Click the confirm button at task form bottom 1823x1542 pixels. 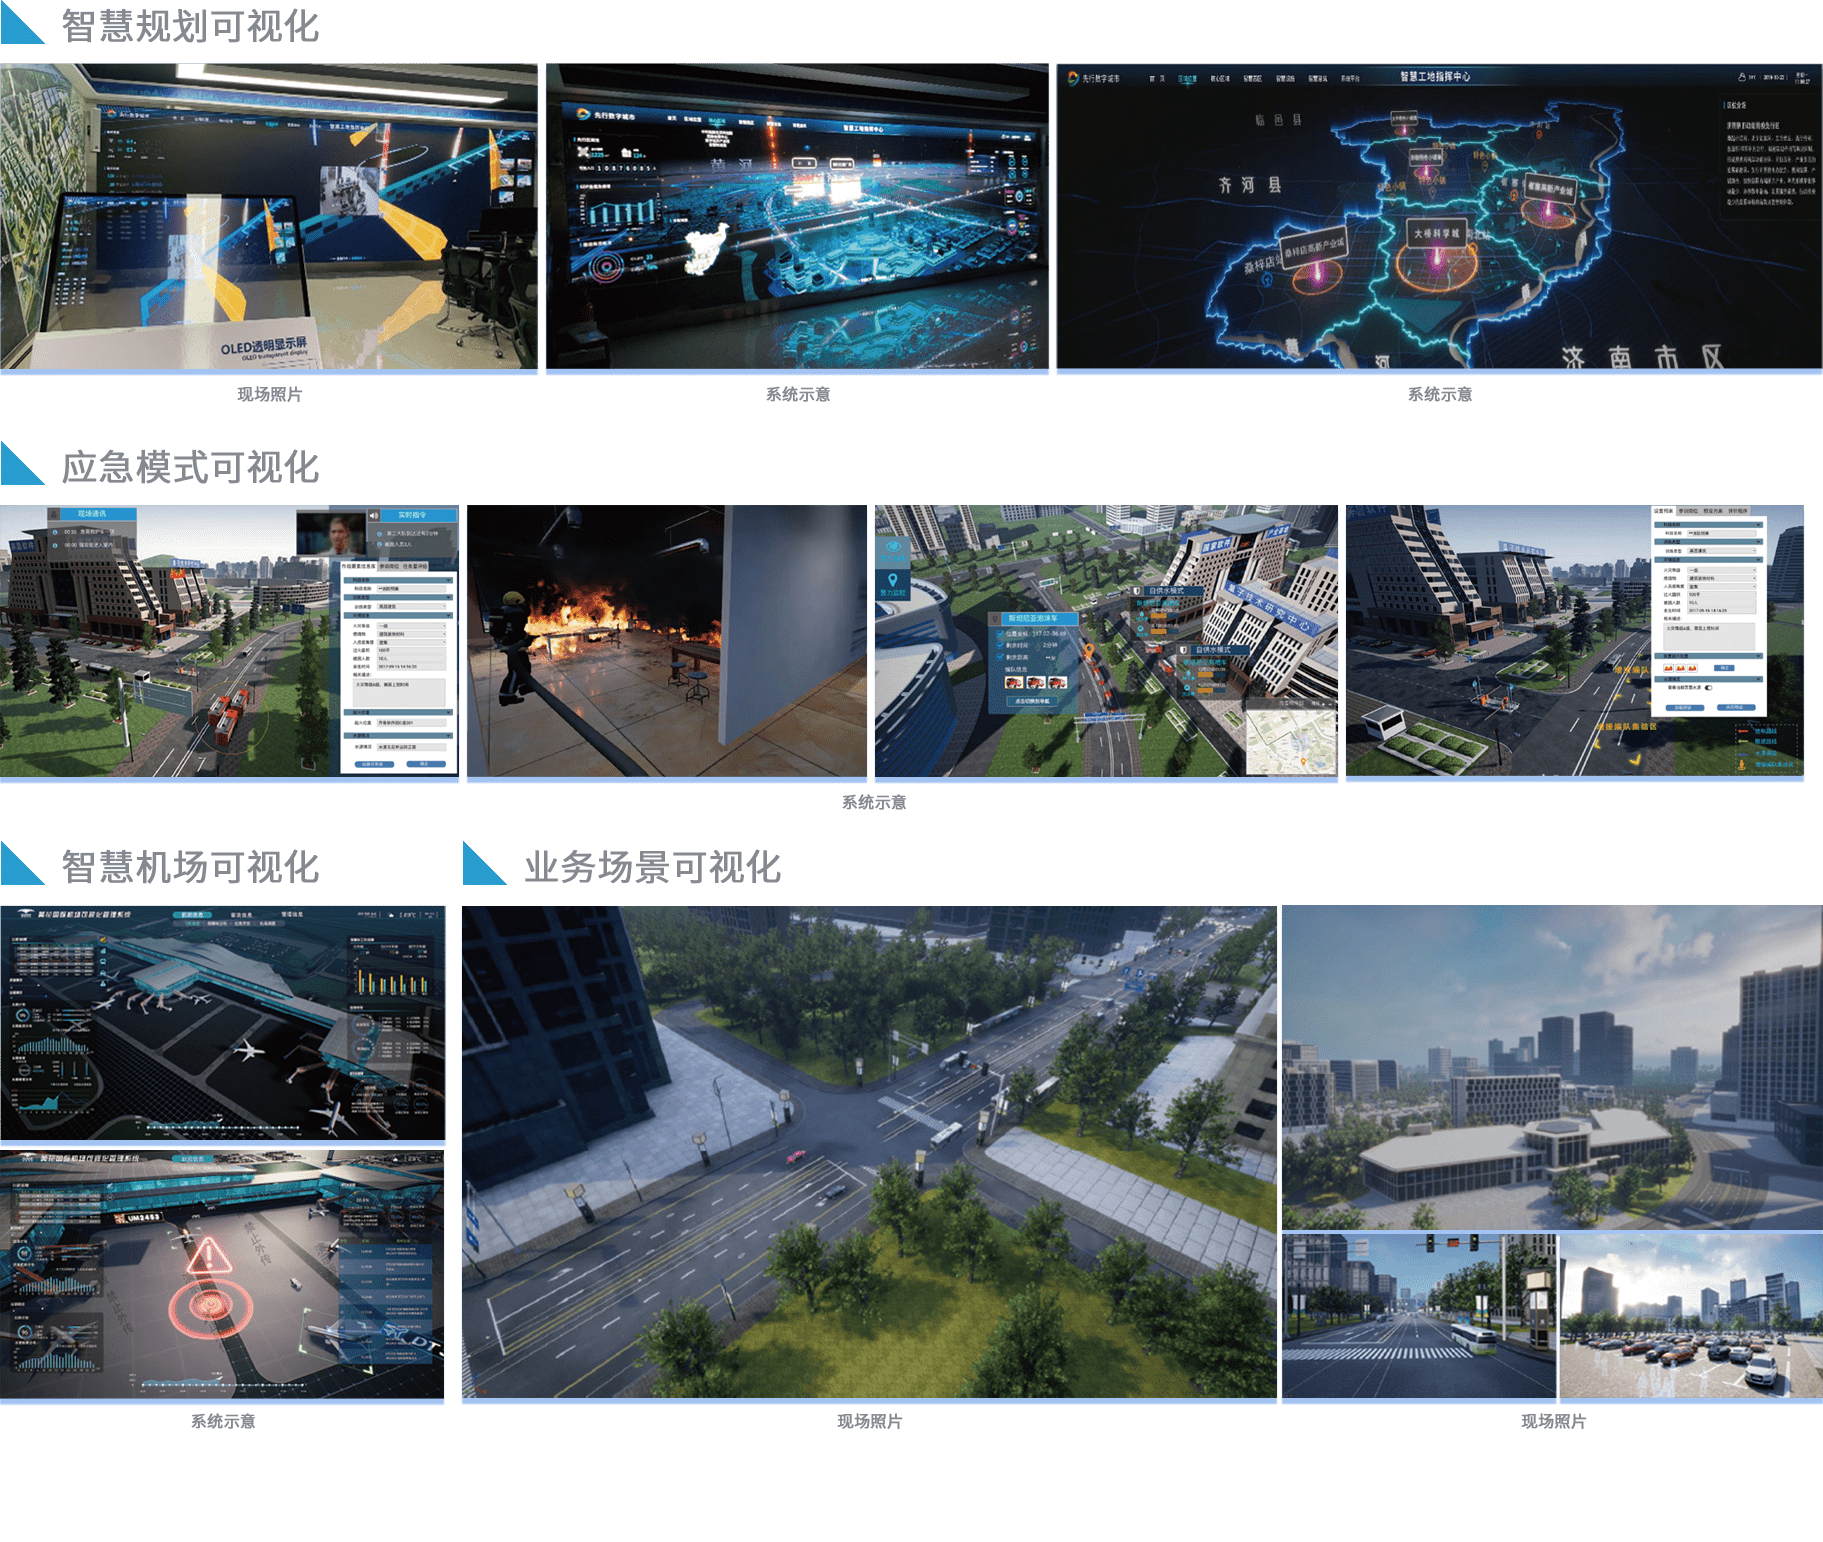424,764
